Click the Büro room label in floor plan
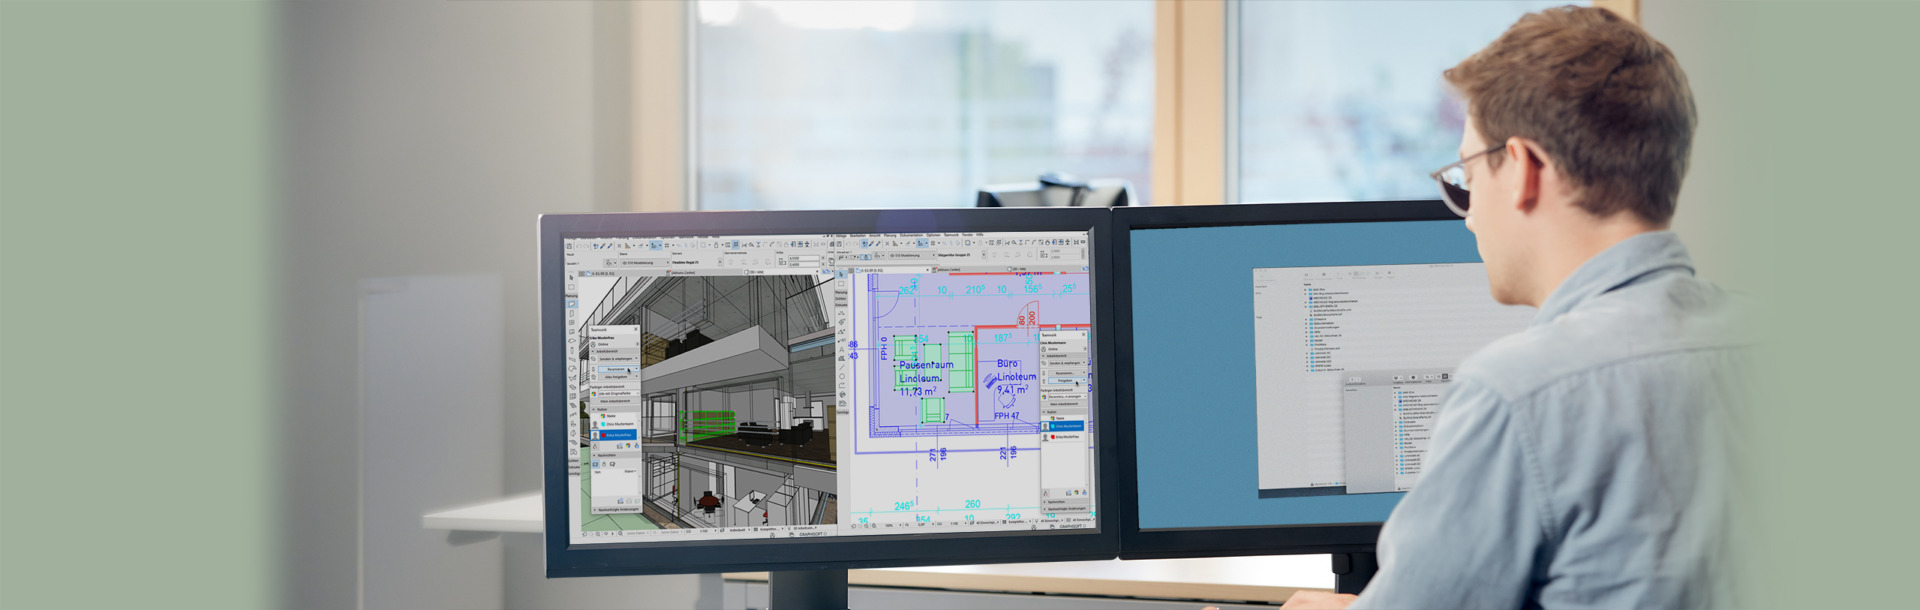The image size is (1920, 610). pos(1008,364)
